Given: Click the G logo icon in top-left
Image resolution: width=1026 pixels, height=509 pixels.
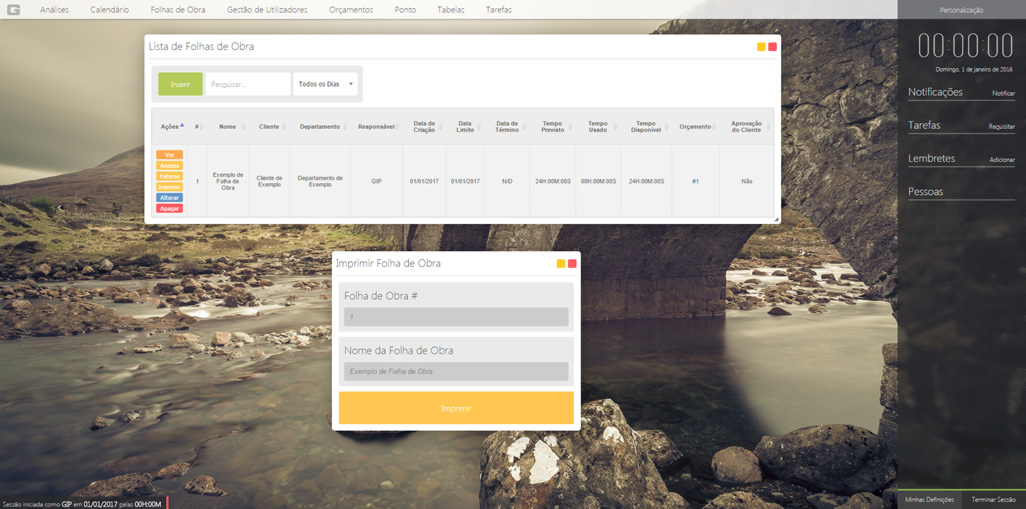Looking at the screenshot, I should click(x=13, y=10).
